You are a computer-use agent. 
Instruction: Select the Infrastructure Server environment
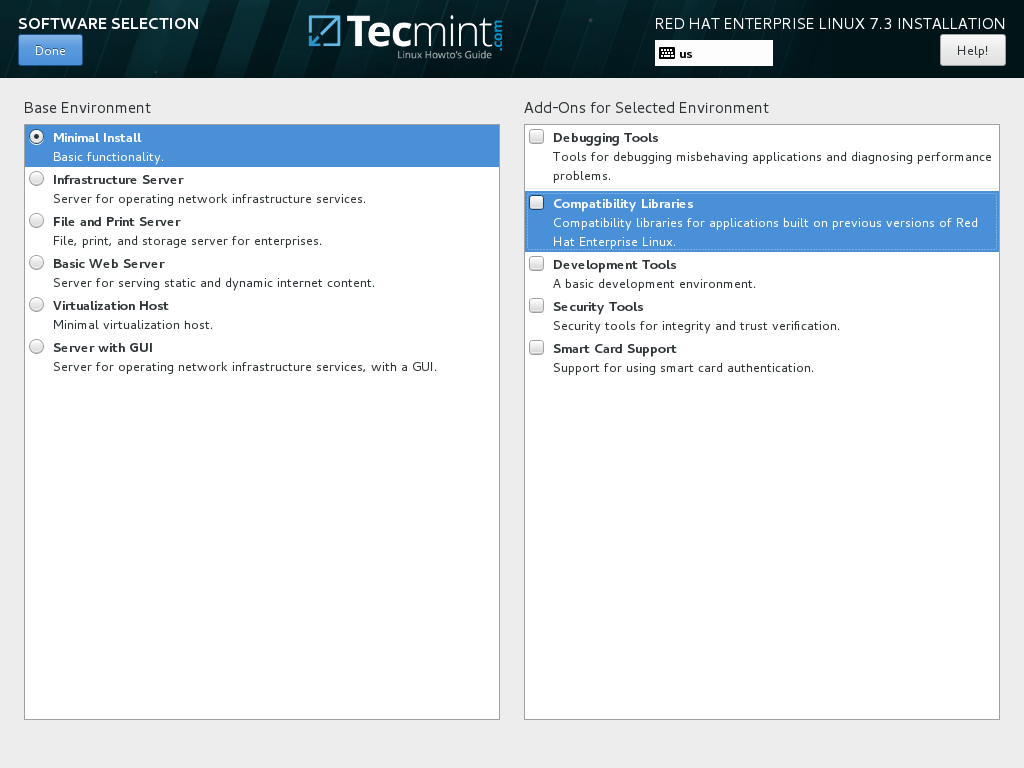click(x=36, y=178)
